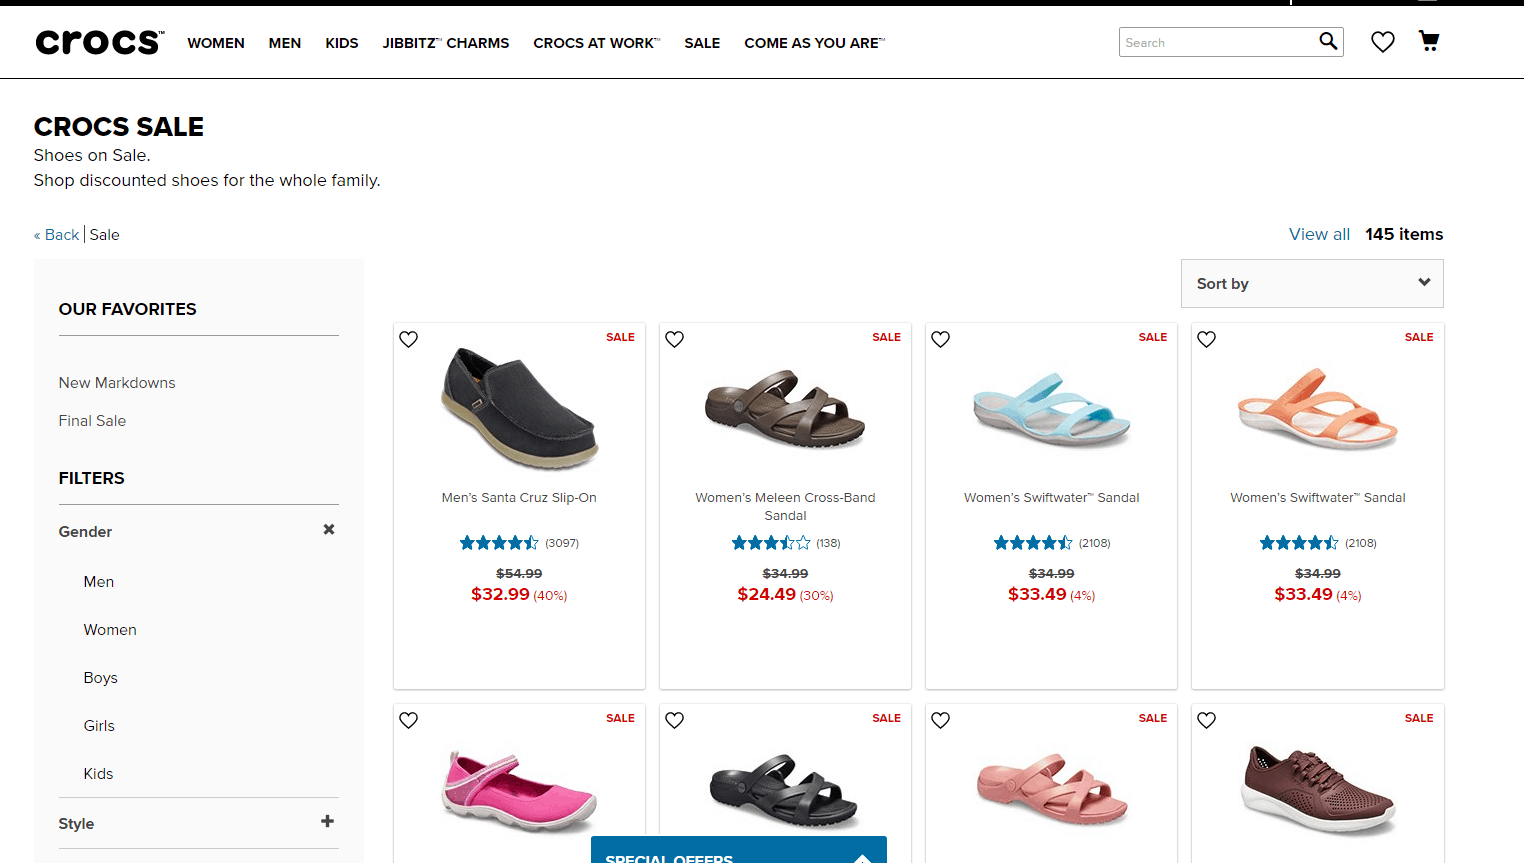Click the brown Meleen Cross-Band Sandal image

pyautogui.click(x=785, y=409)
